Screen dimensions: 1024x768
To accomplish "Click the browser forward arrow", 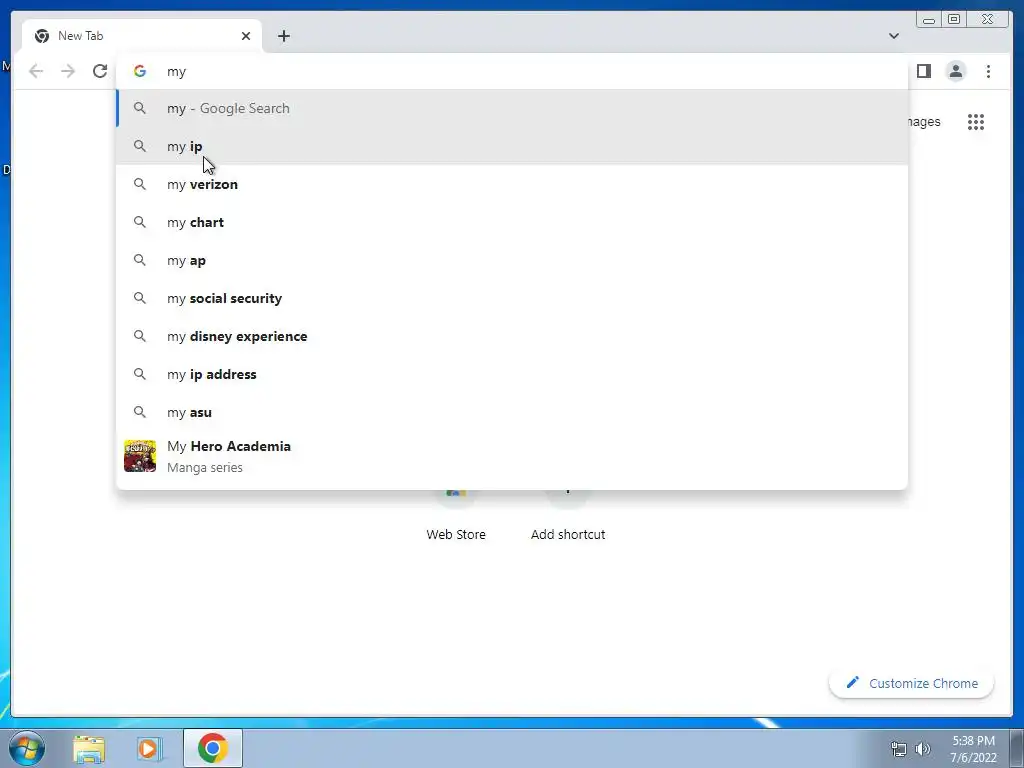I will [68, 71].
